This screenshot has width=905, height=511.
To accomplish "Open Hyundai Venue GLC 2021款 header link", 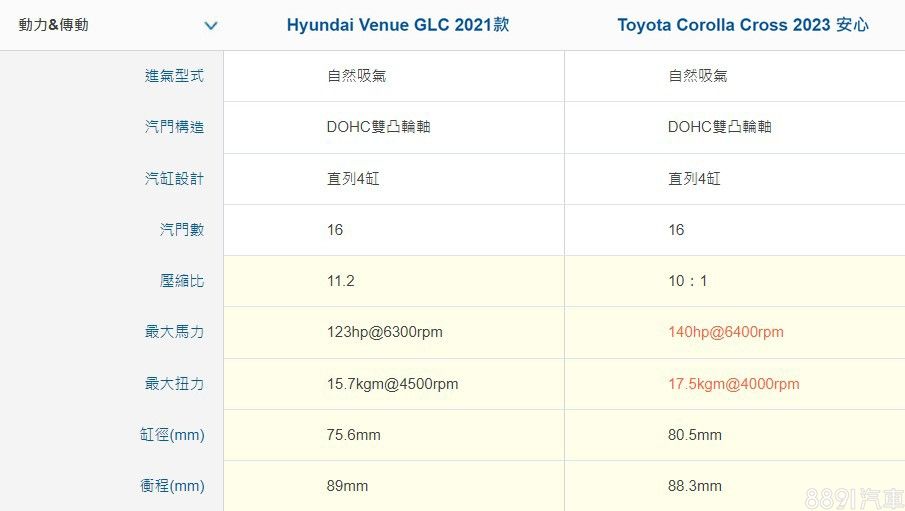I will click(x=397, y=25).
